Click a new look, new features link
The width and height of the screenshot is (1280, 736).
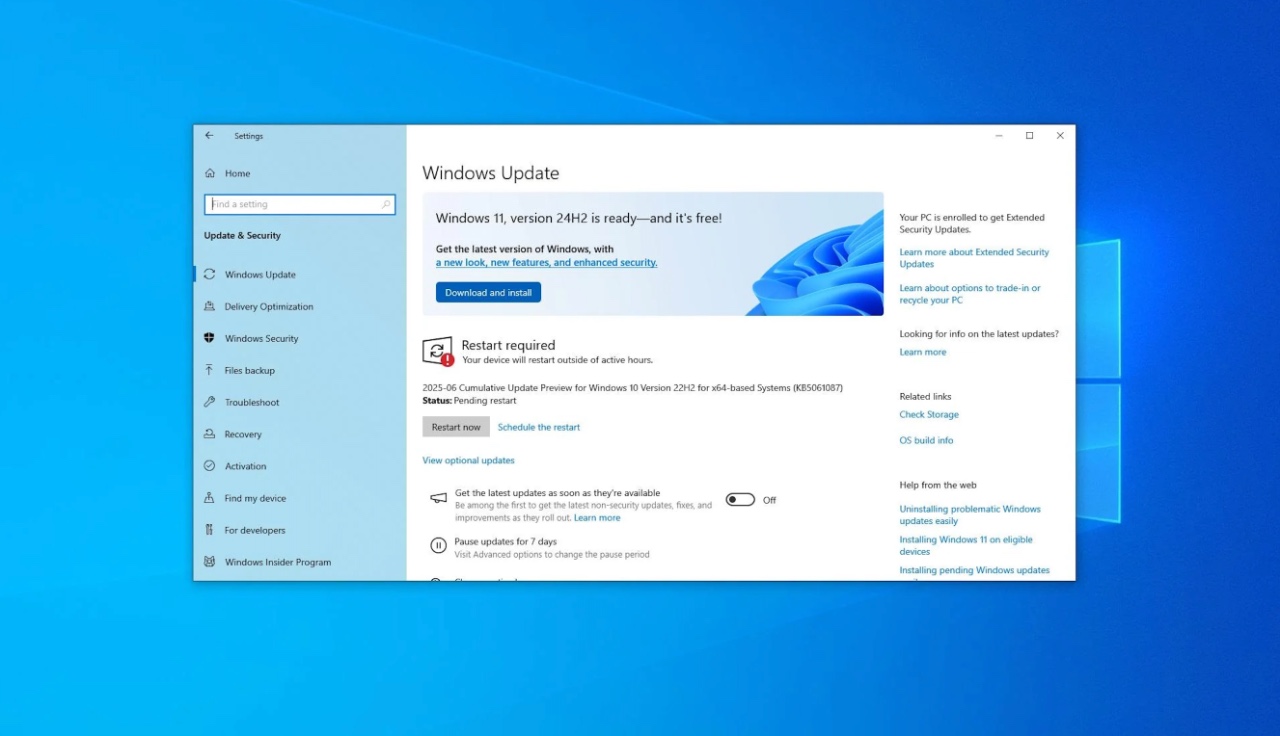(546, 262)
